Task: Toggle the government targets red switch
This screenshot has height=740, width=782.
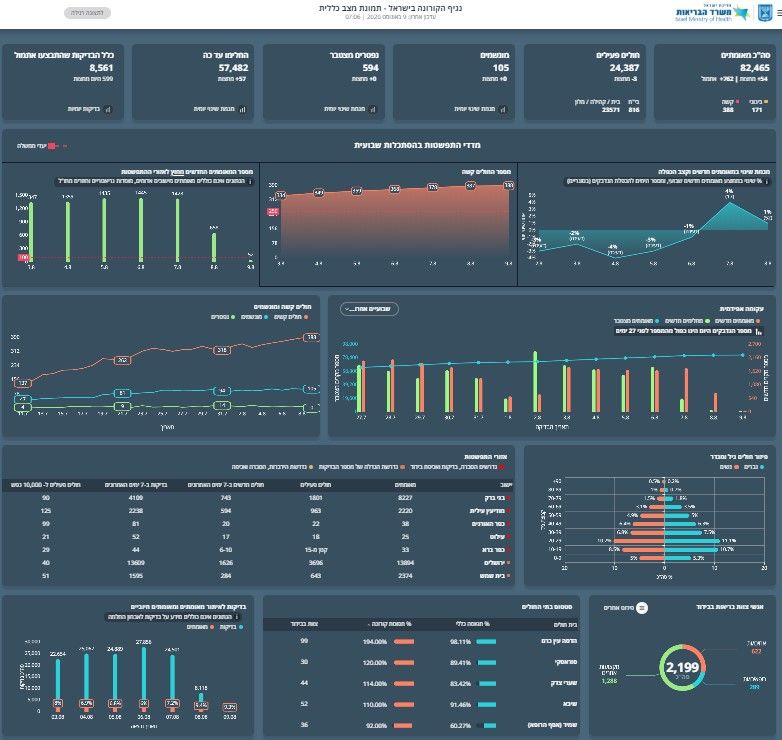Action: [x=53, y=146]
